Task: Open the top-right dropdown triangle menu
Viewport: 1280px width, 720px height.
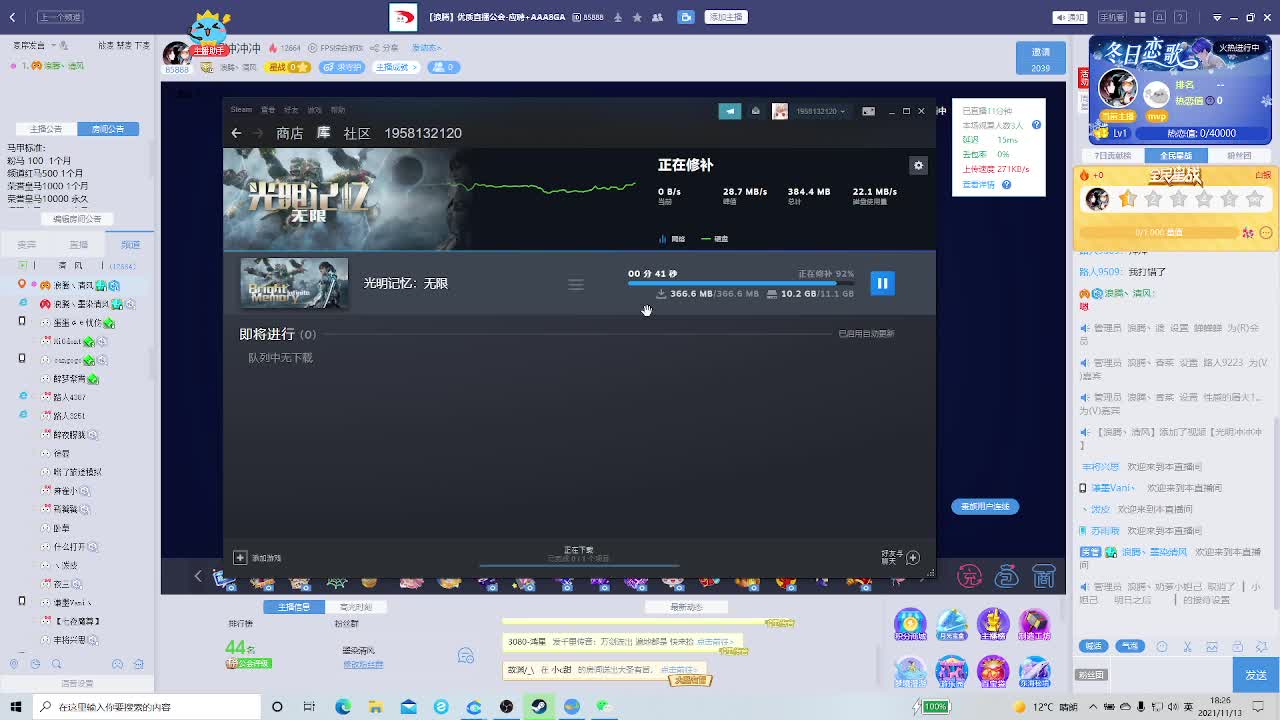Action: point(1217,17)
